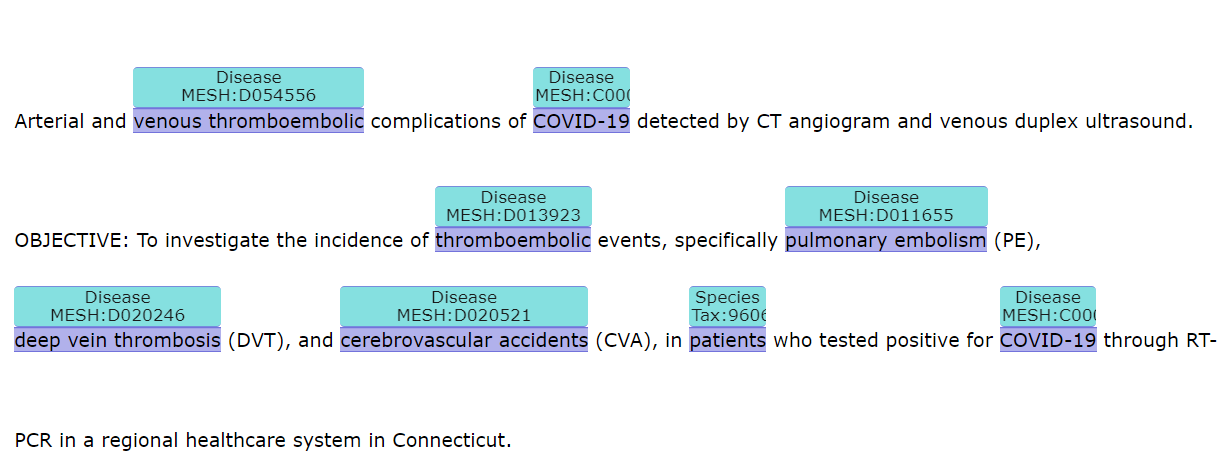Image resolution: width=1221 pixels, height=470 pixels.
Task: Select the highlighted "pulmonary embolism" entity
Action: click(x=886, y=241)
